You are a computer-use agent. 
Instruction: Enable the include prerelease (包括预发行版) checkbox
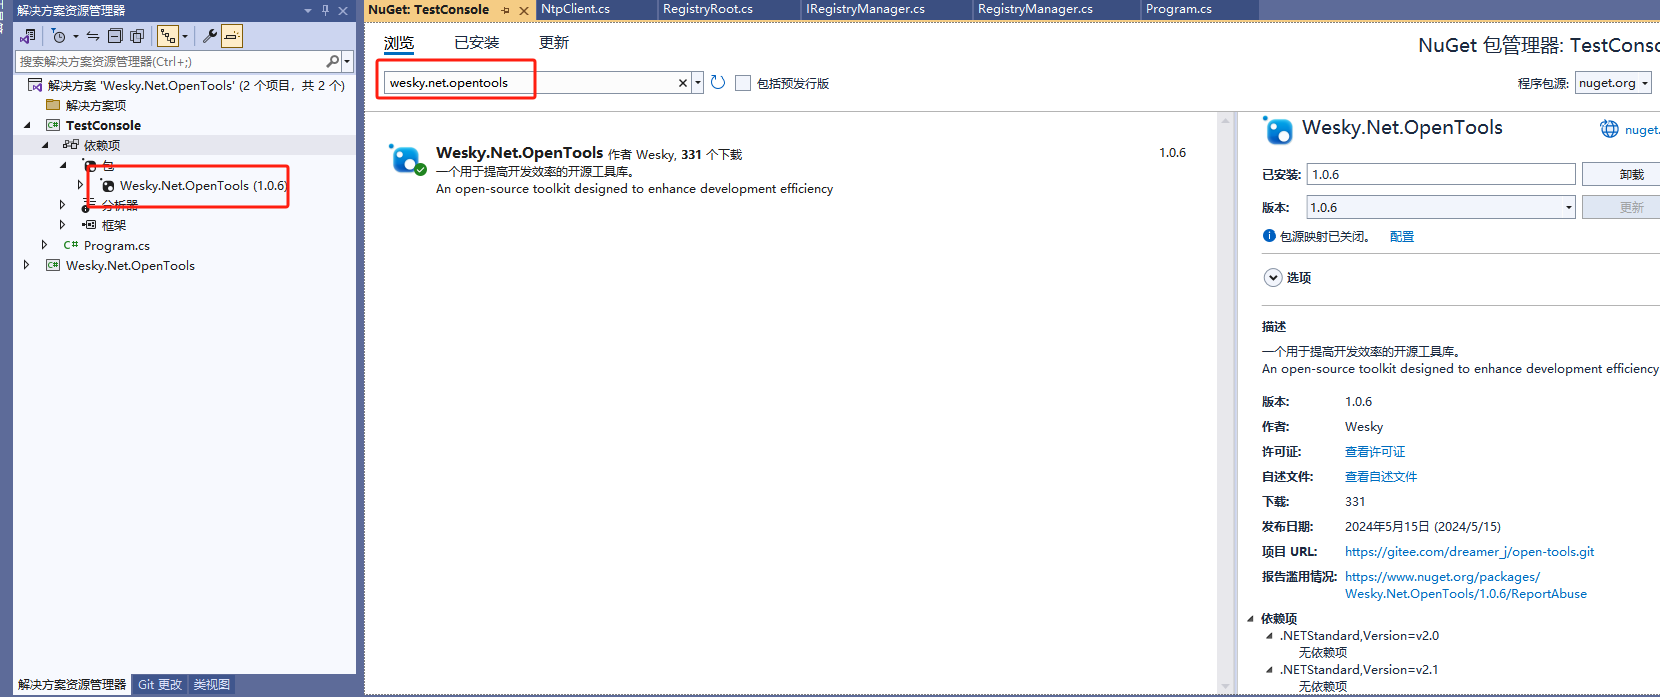[x=743, y=83]
